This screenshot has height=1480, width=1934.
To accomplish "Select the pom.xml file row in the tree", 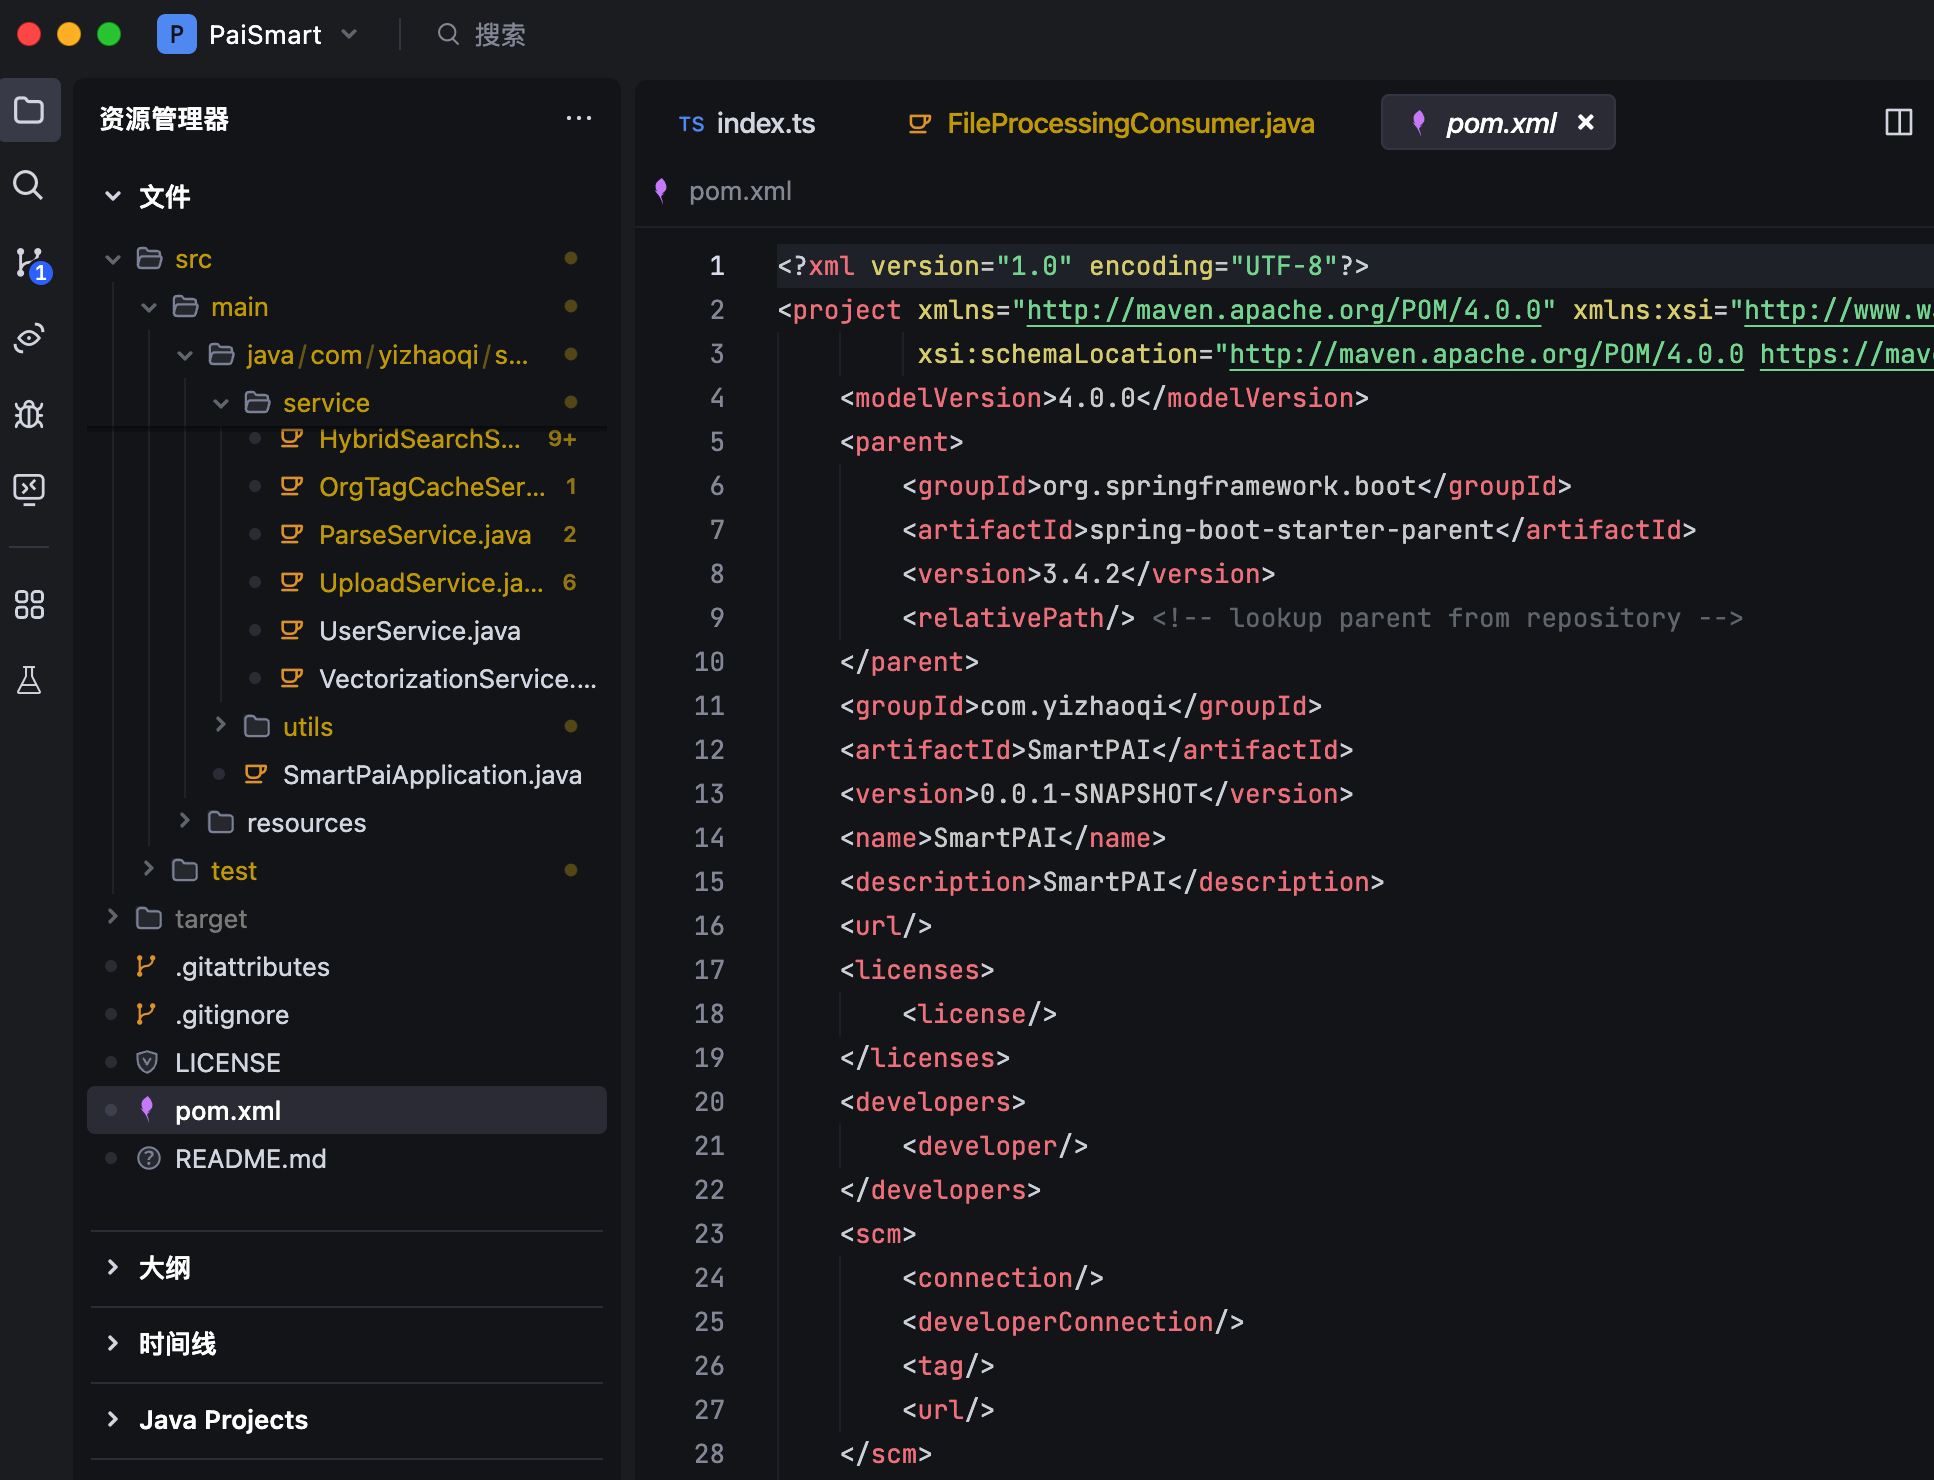I will coord(347,1110).
